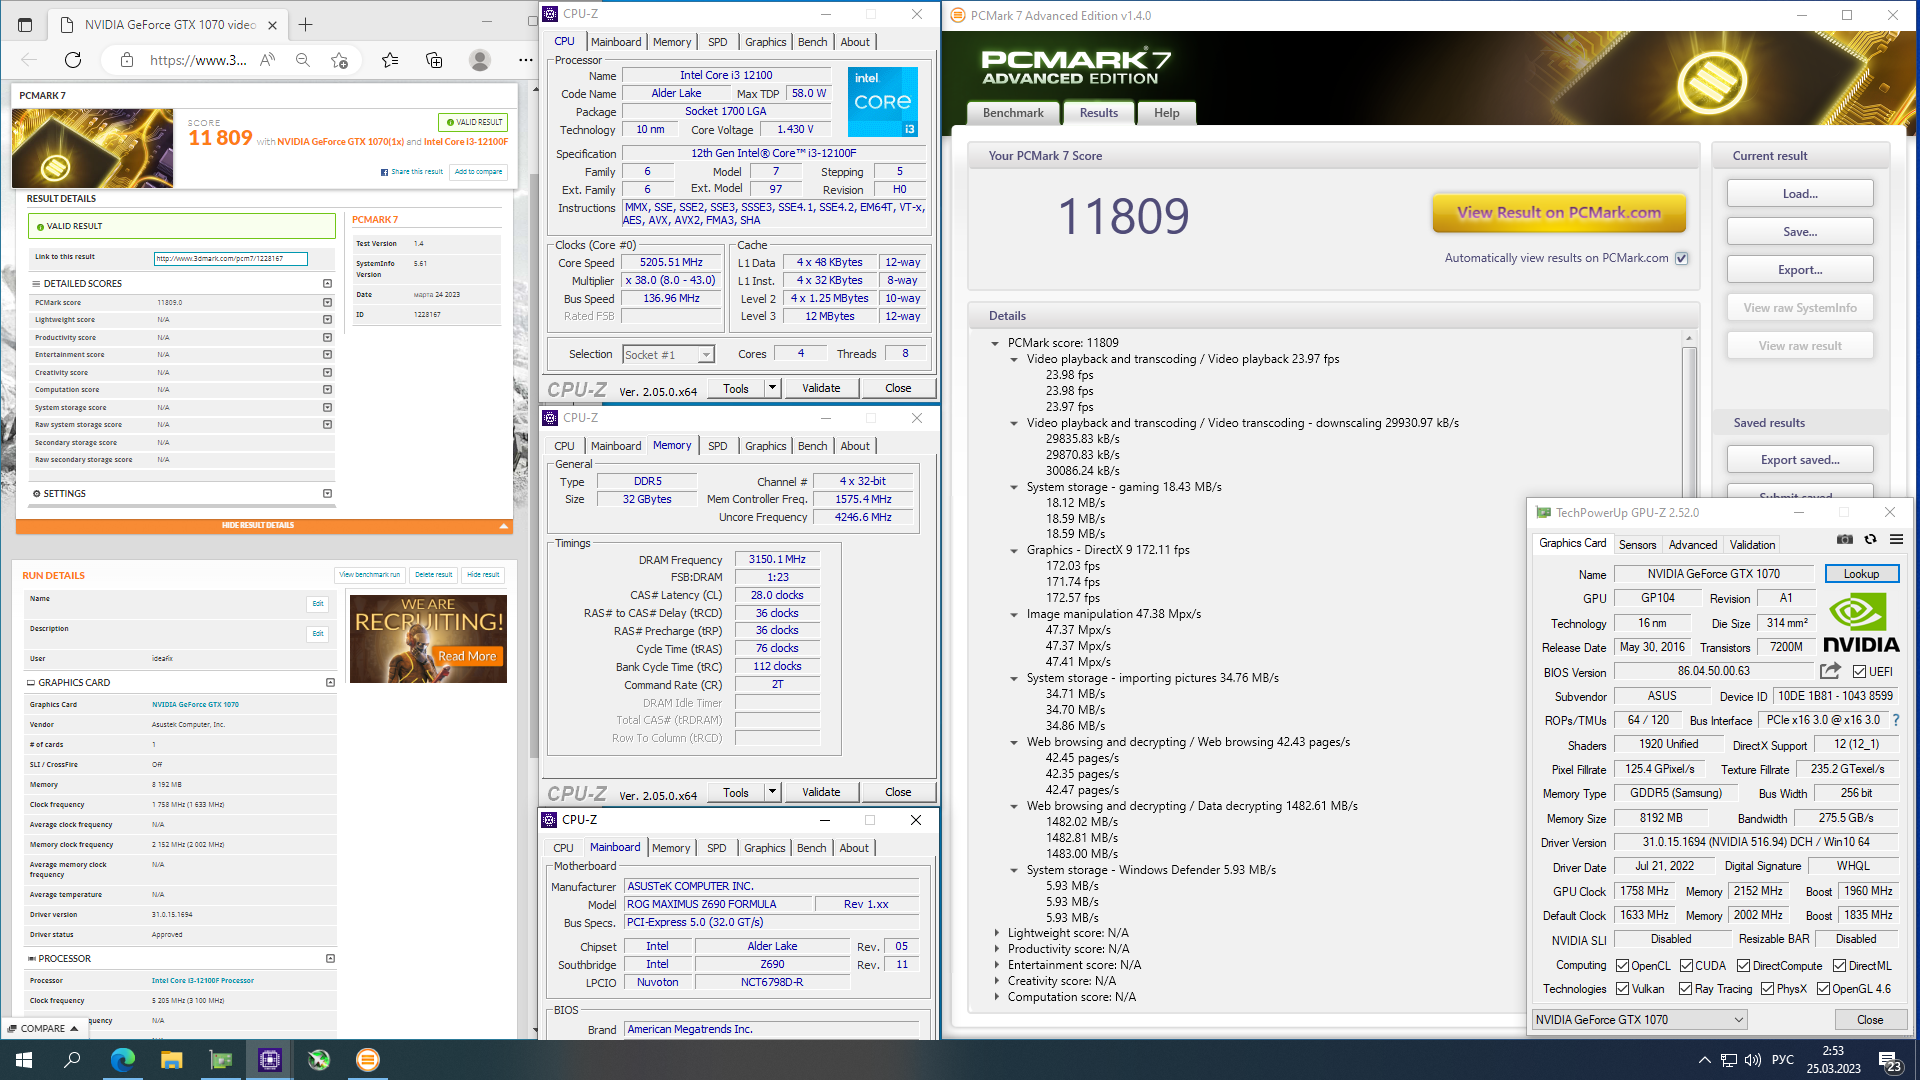Click the zoom out magnifier in address bar
Viewport: 1920px width, 1080px height.
point(303,60)
